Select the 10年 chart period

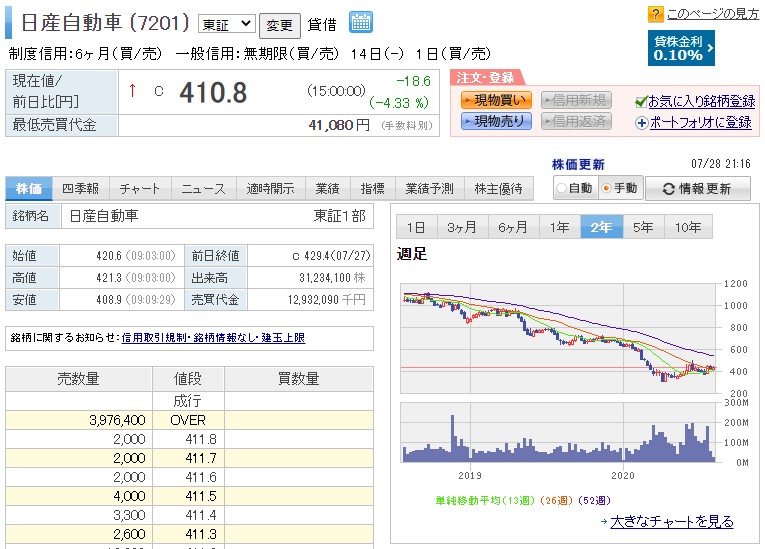click(x=688, y=227)
